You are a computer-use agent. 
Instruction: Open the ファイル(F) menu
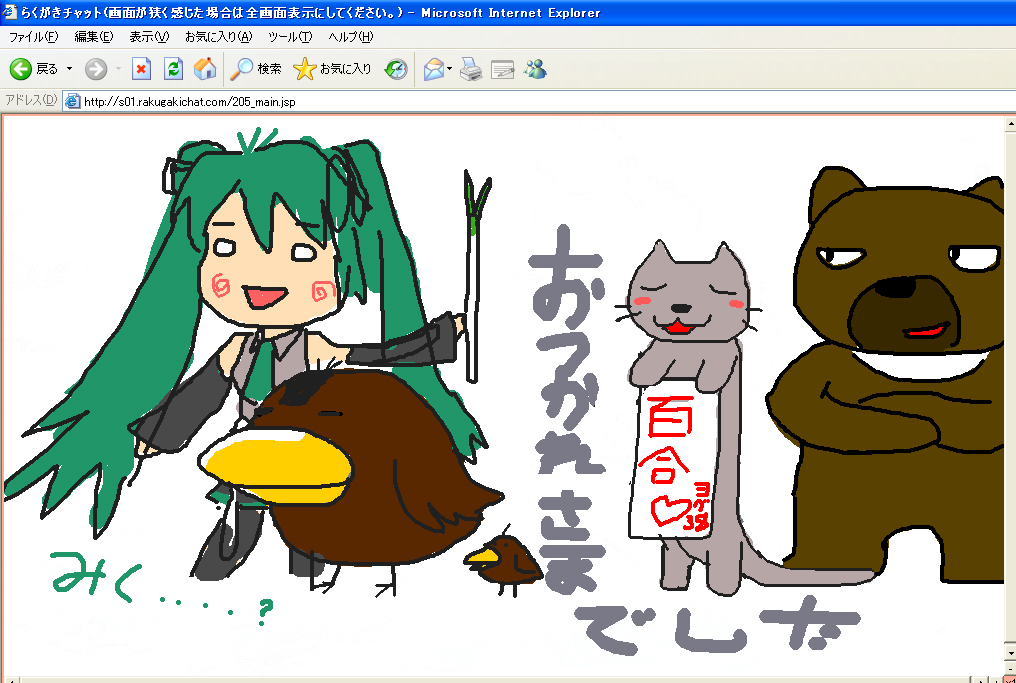34,37
